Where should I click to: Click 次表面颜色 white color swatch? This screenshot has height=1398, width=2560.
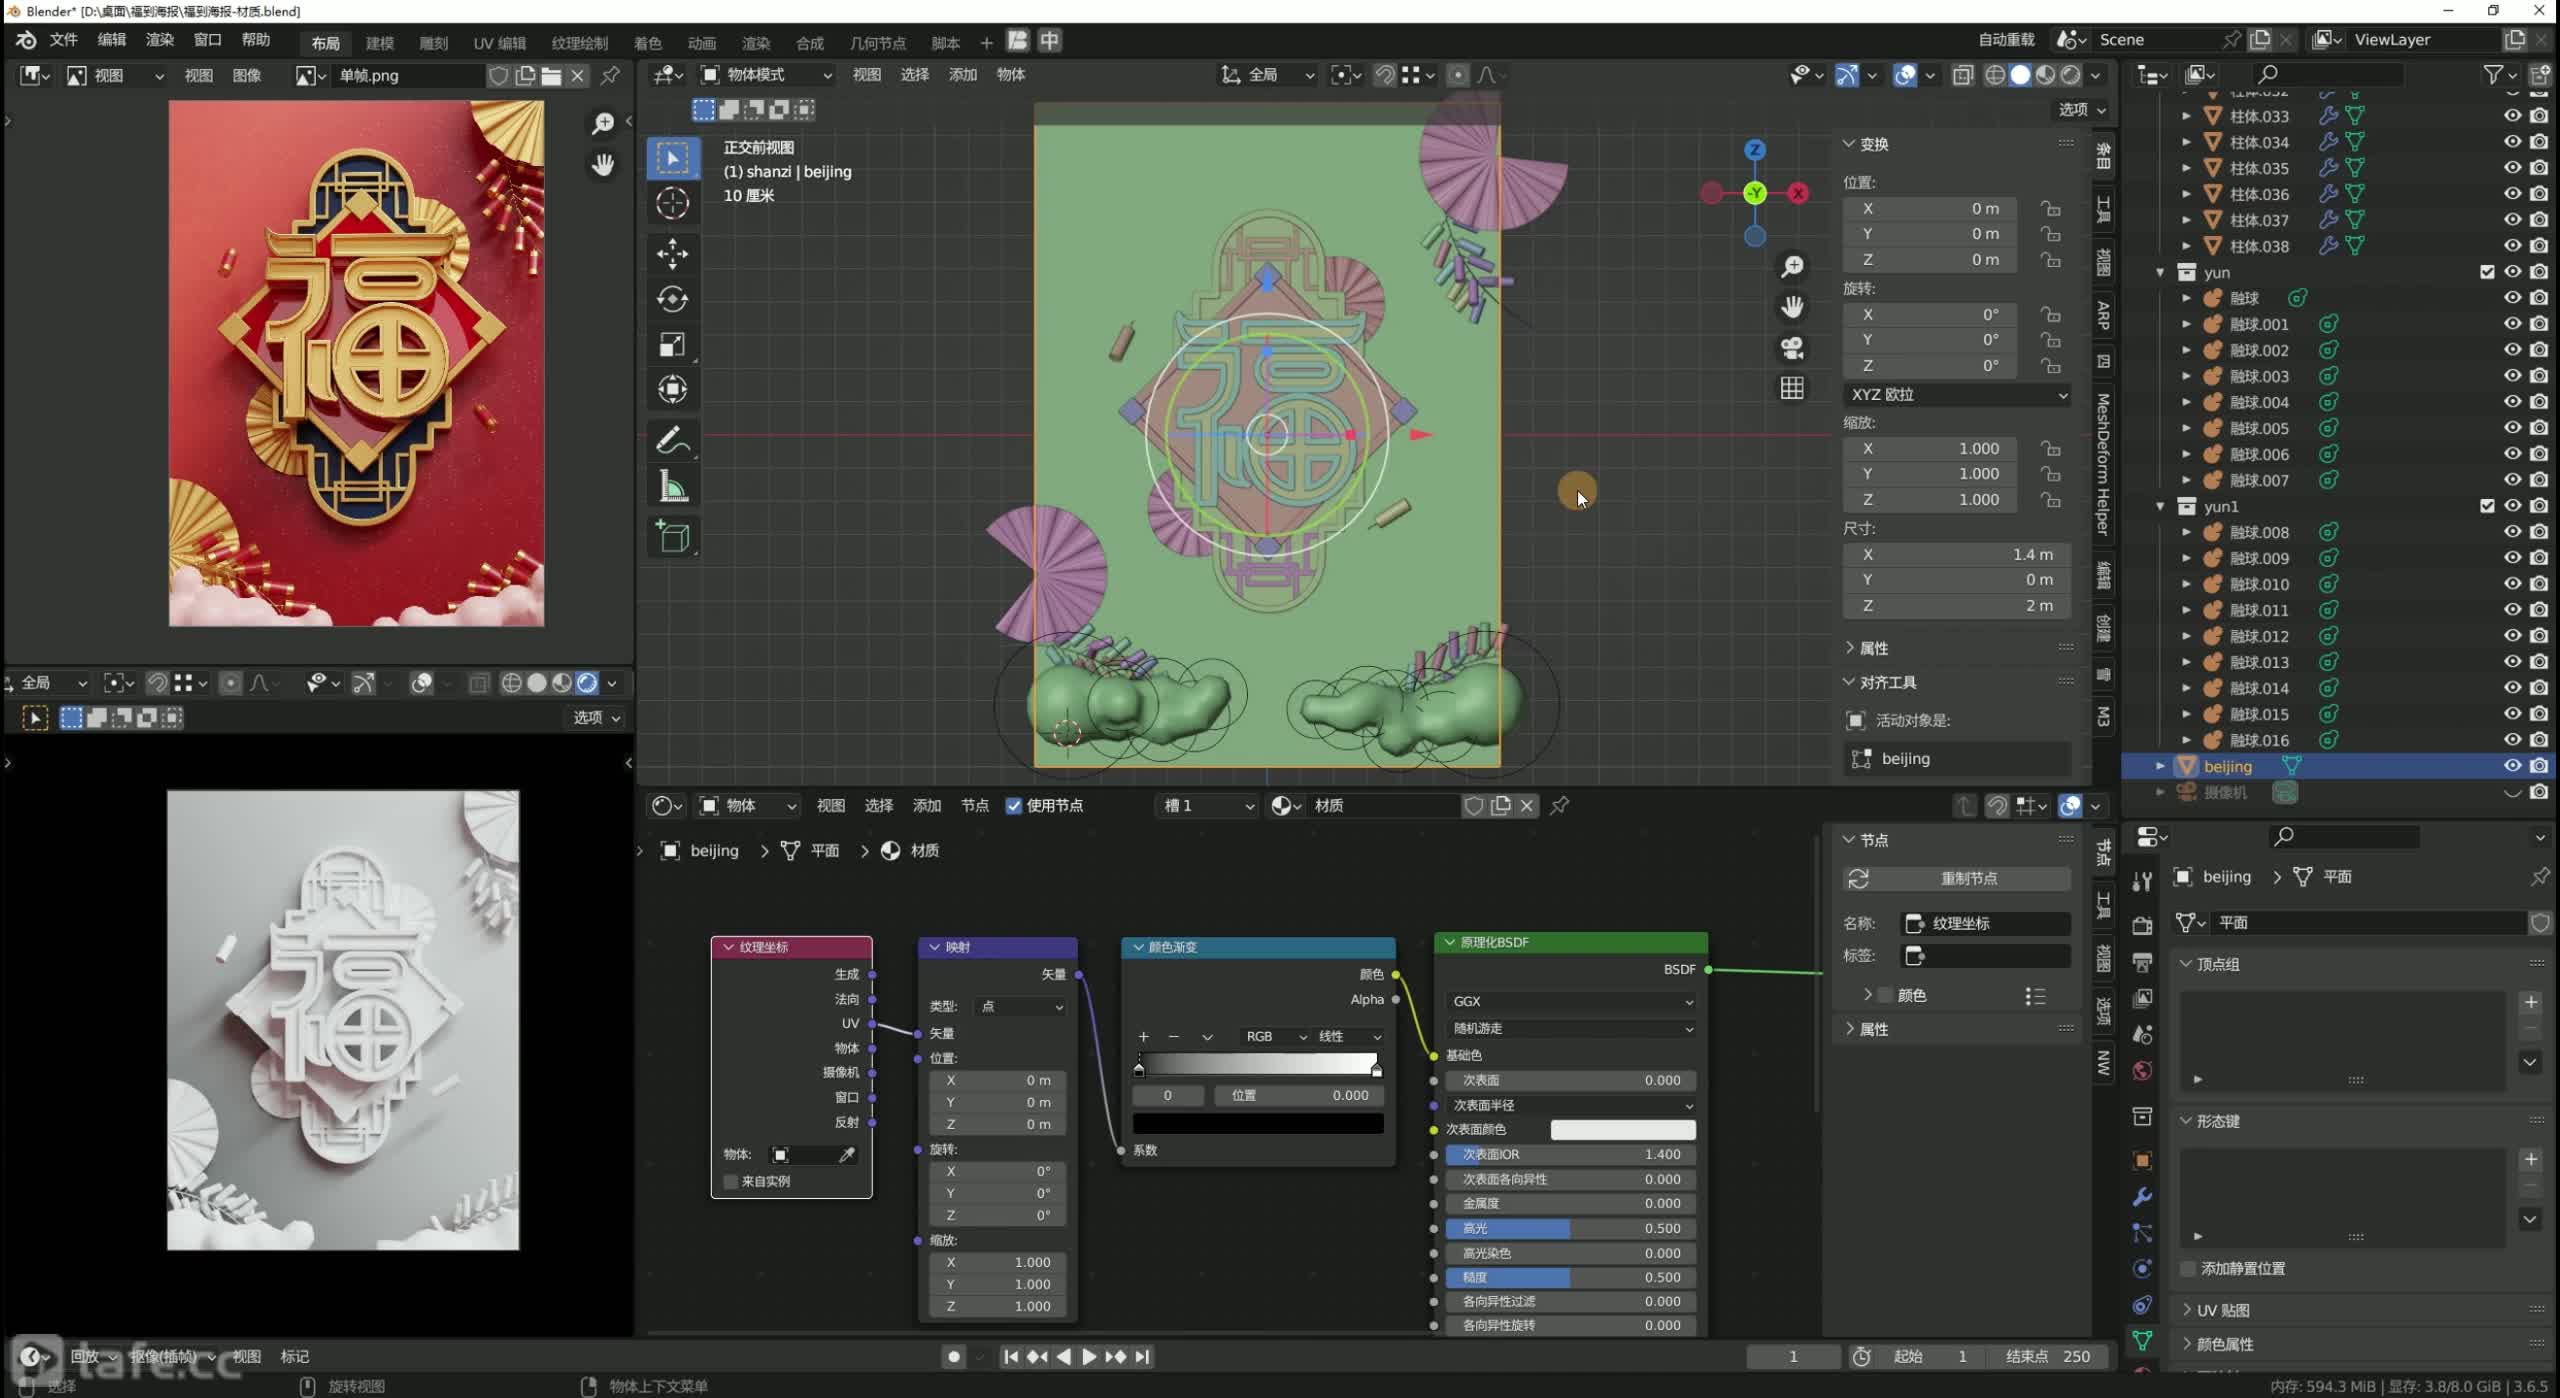[1623, 1129]
